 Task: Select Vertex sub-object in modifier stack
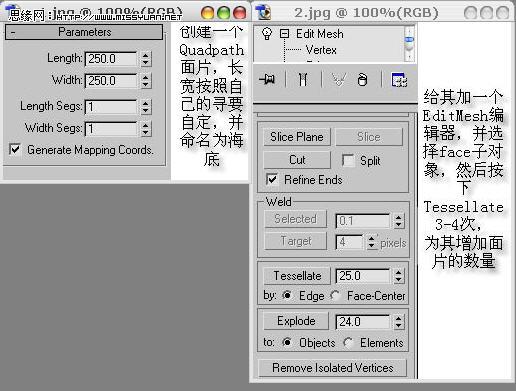coord(321,50)
